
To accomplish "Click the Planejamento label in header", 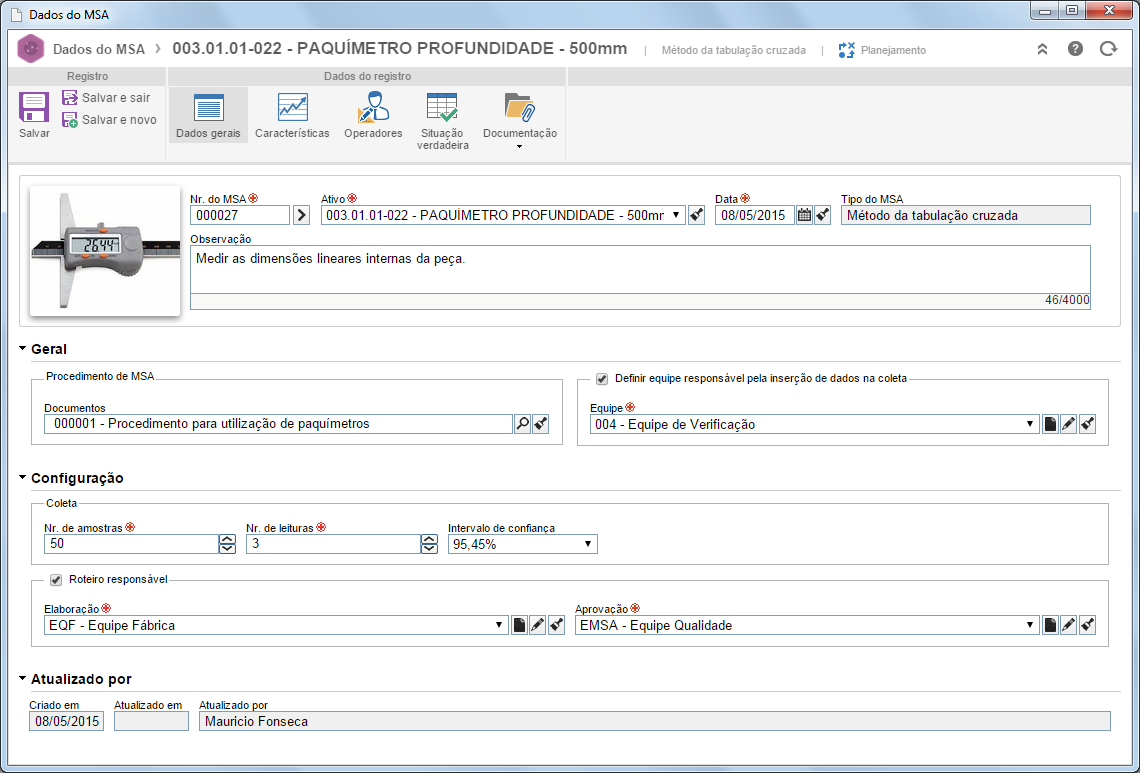I will (894, 50).
